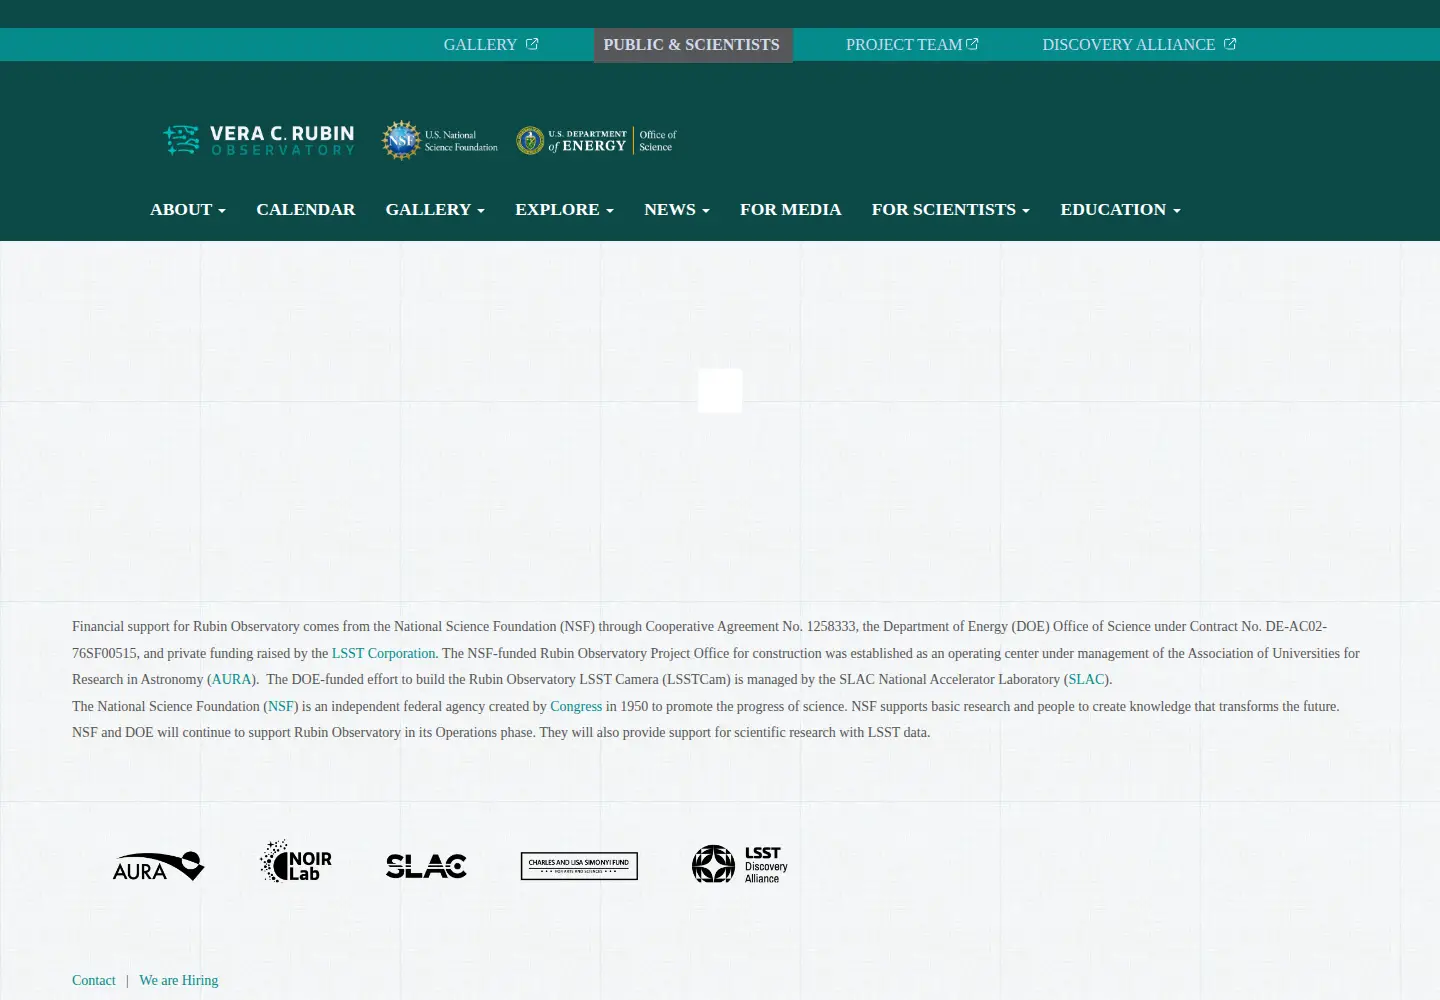Open the Discovery Alliance top-bar tab

(1139, 45)
